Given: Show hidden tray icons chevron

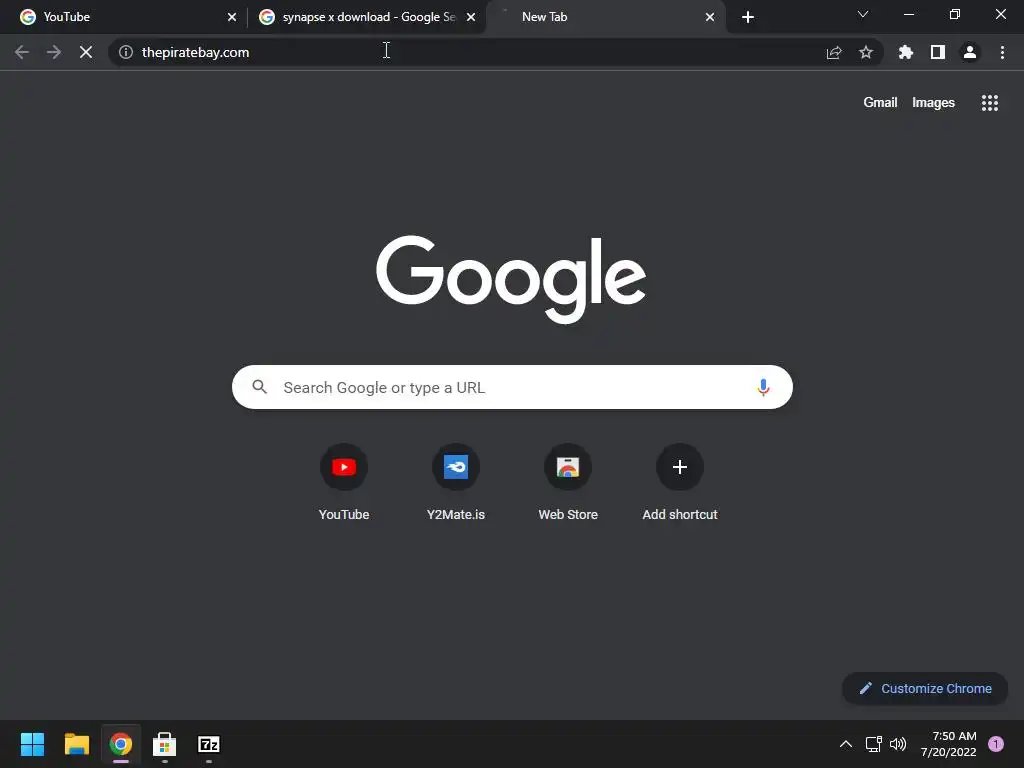Looking at the screenshot, I should pyautogui.click(x=846, y=744).
